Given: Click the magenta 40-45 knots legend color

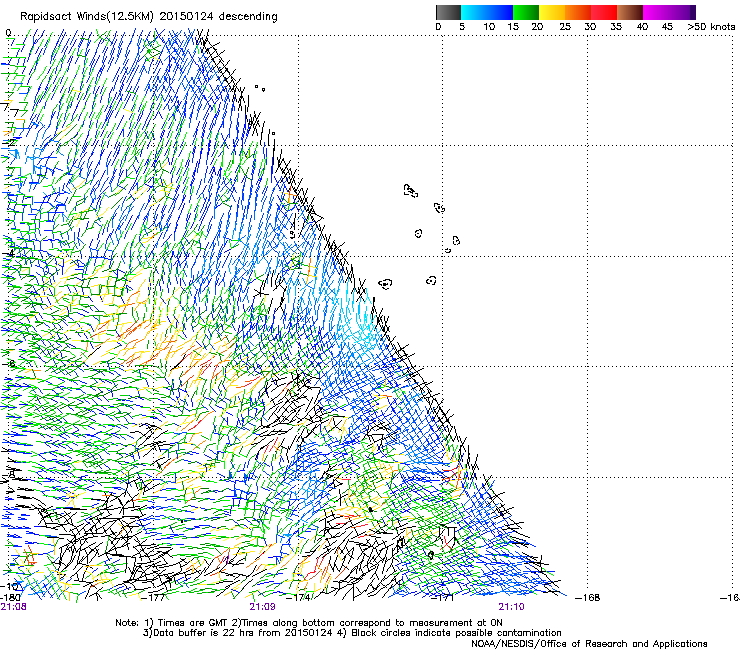Looking at the screenshot, I should click(x=656, y=12).
